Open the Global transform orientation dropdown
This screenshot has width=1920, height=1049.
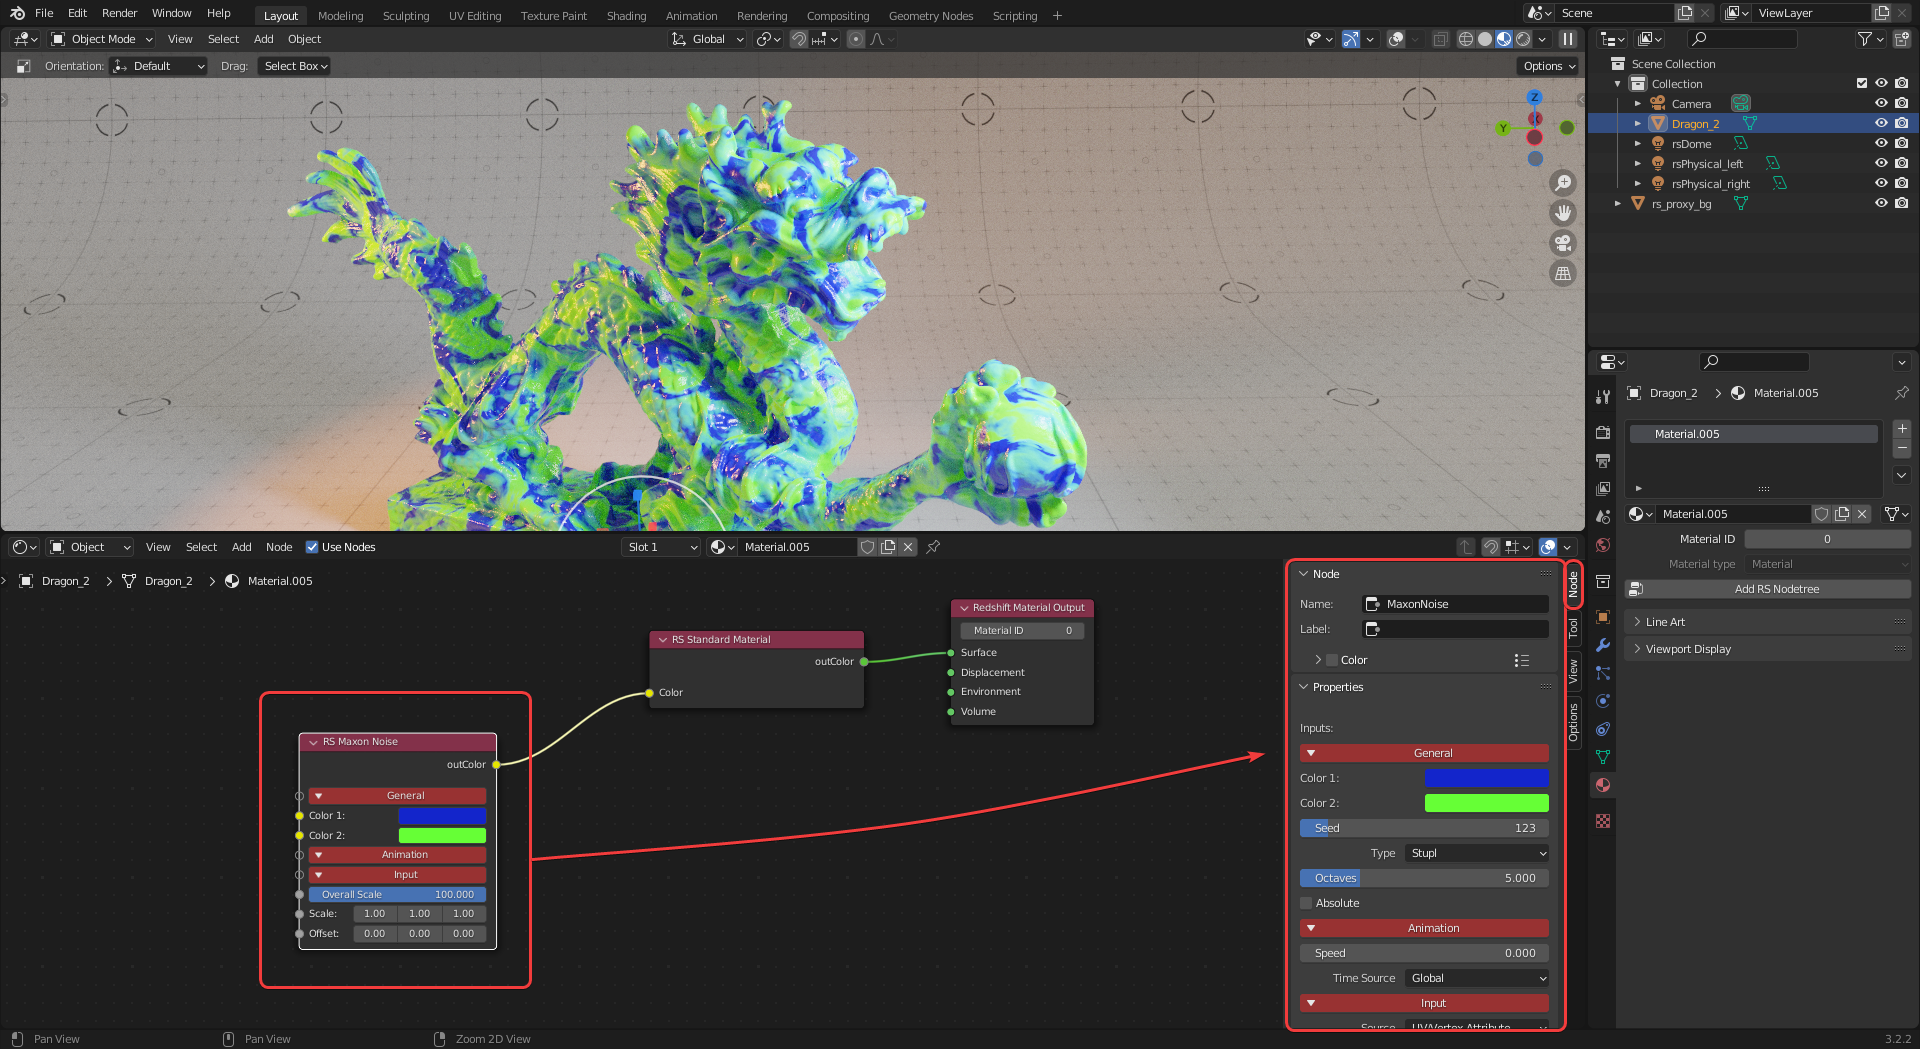707,39
